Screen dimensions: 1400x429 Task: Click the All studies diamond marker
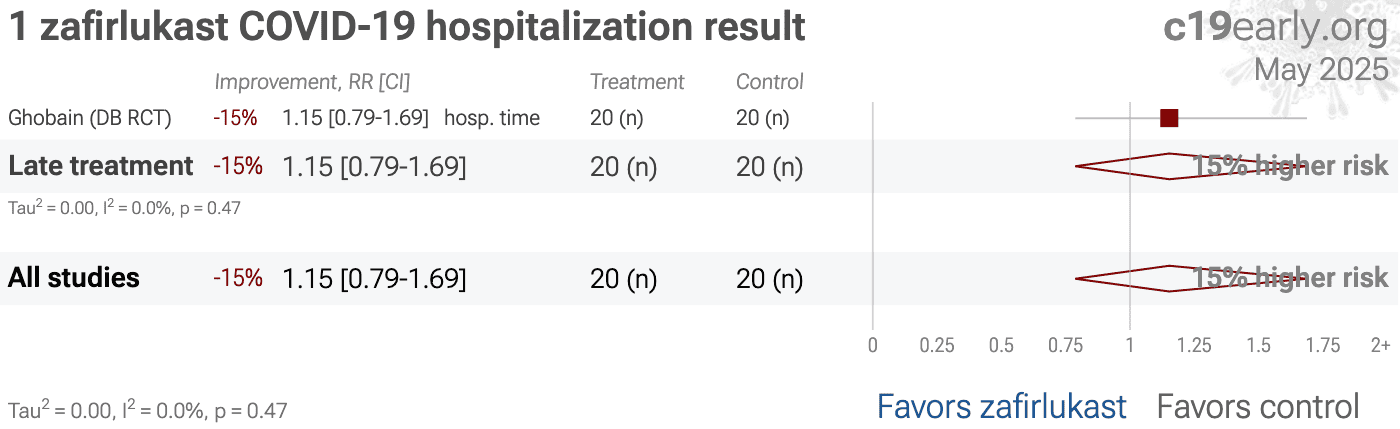[x=1190, y=278]
